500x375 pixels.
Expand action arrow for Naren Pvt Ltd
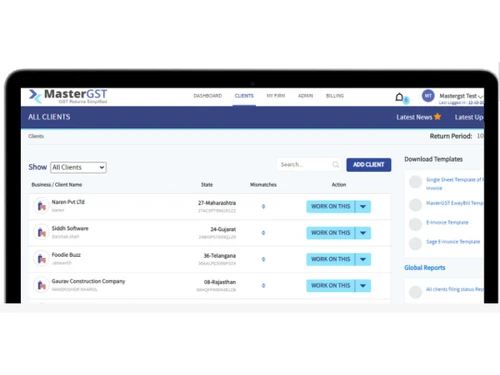point(363,207)
